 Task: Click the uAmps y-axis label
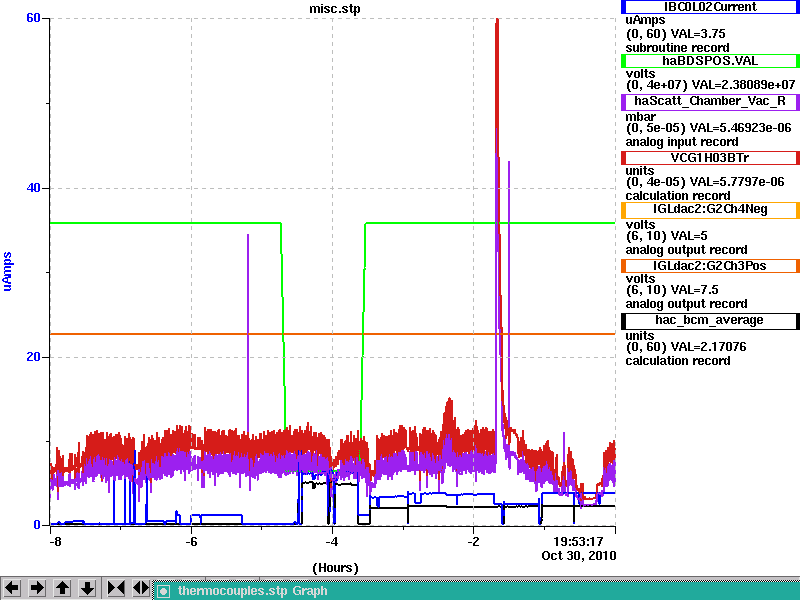[7, 271]
